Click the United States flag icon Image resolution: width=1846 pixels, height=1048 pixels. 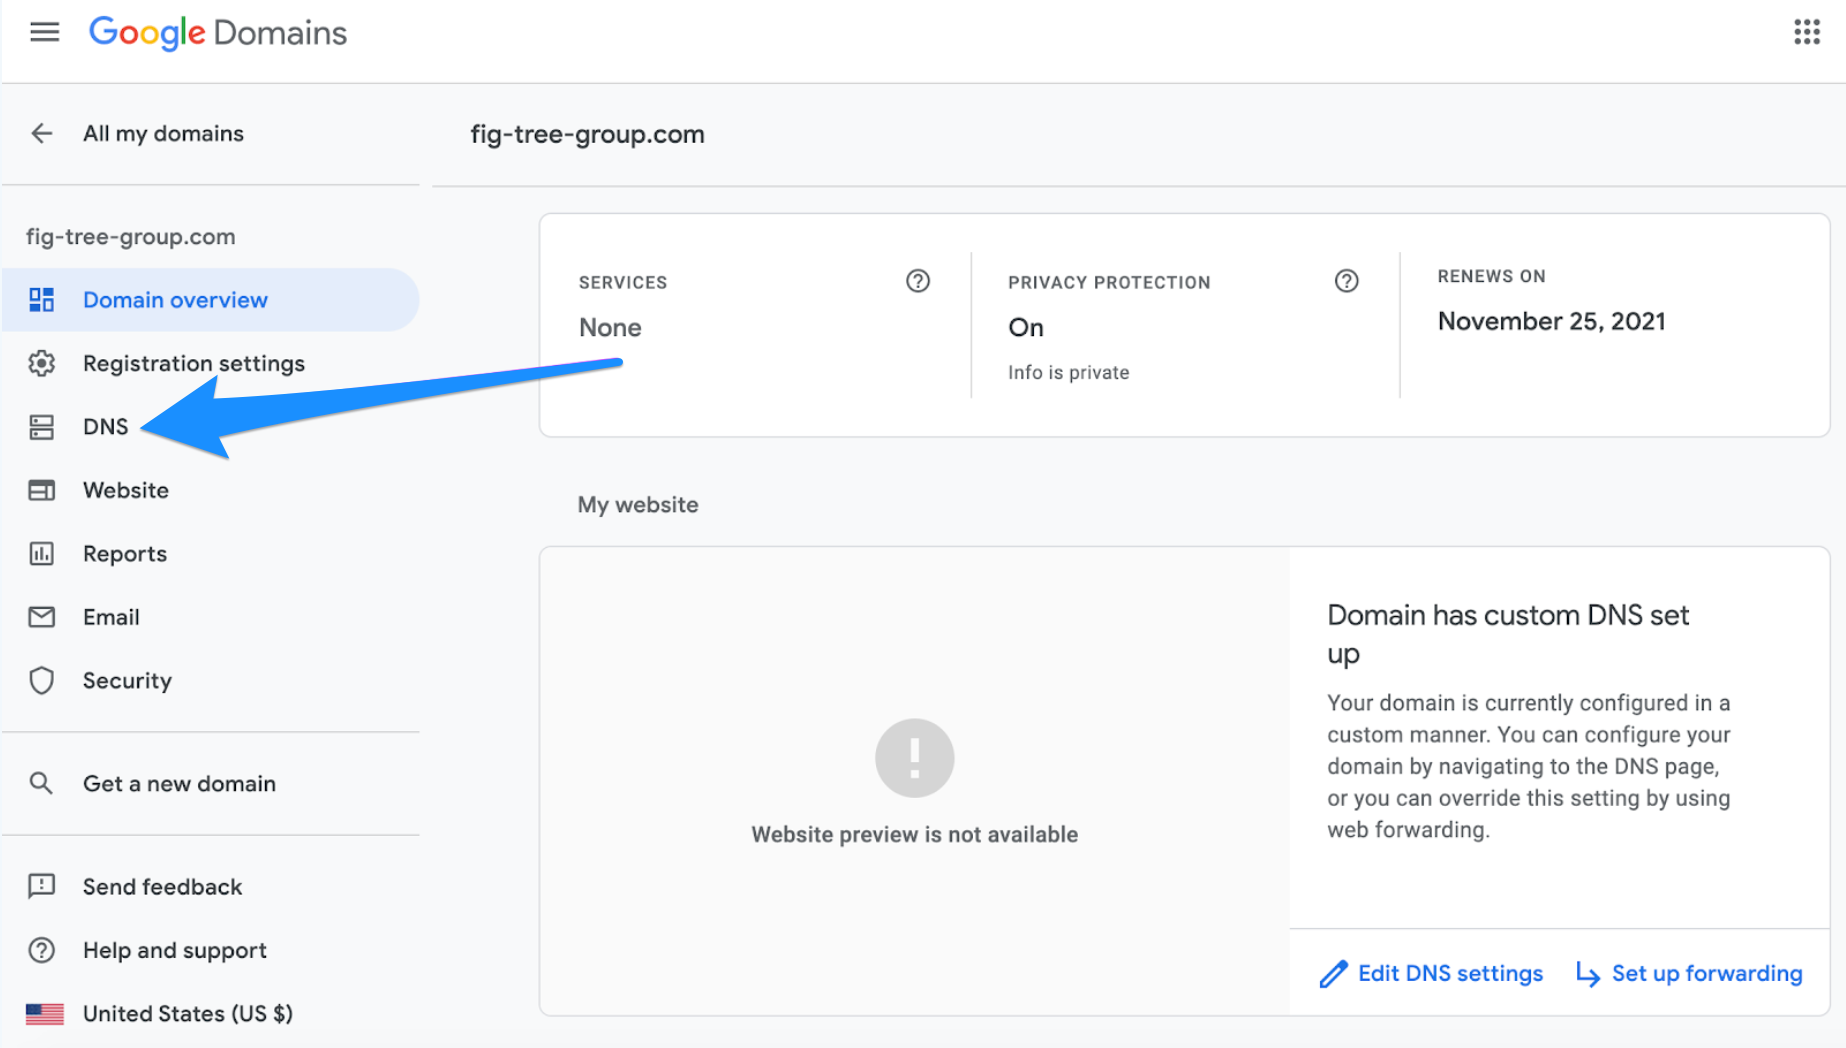click(44, 1013)
